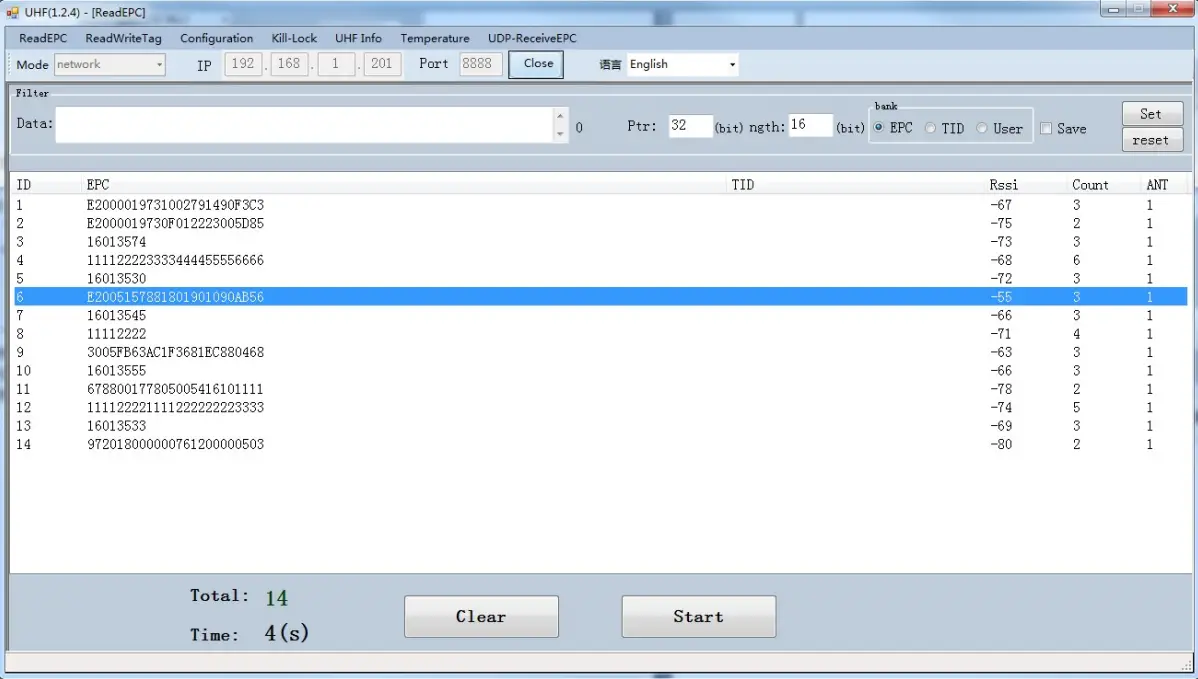Screen dimensions: 1198x679
Task: Select row with EPC 11112222
Action: [x=600, y=334]
